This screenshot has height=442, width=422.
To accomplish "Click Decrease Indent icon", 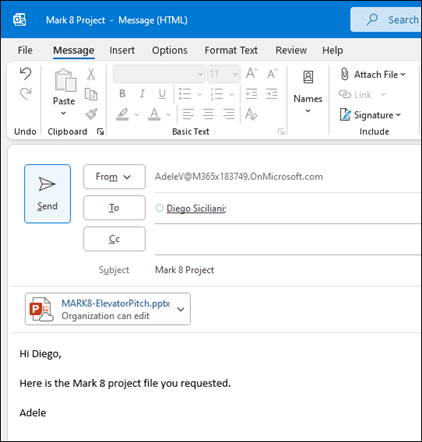I will tap(251, 94).
